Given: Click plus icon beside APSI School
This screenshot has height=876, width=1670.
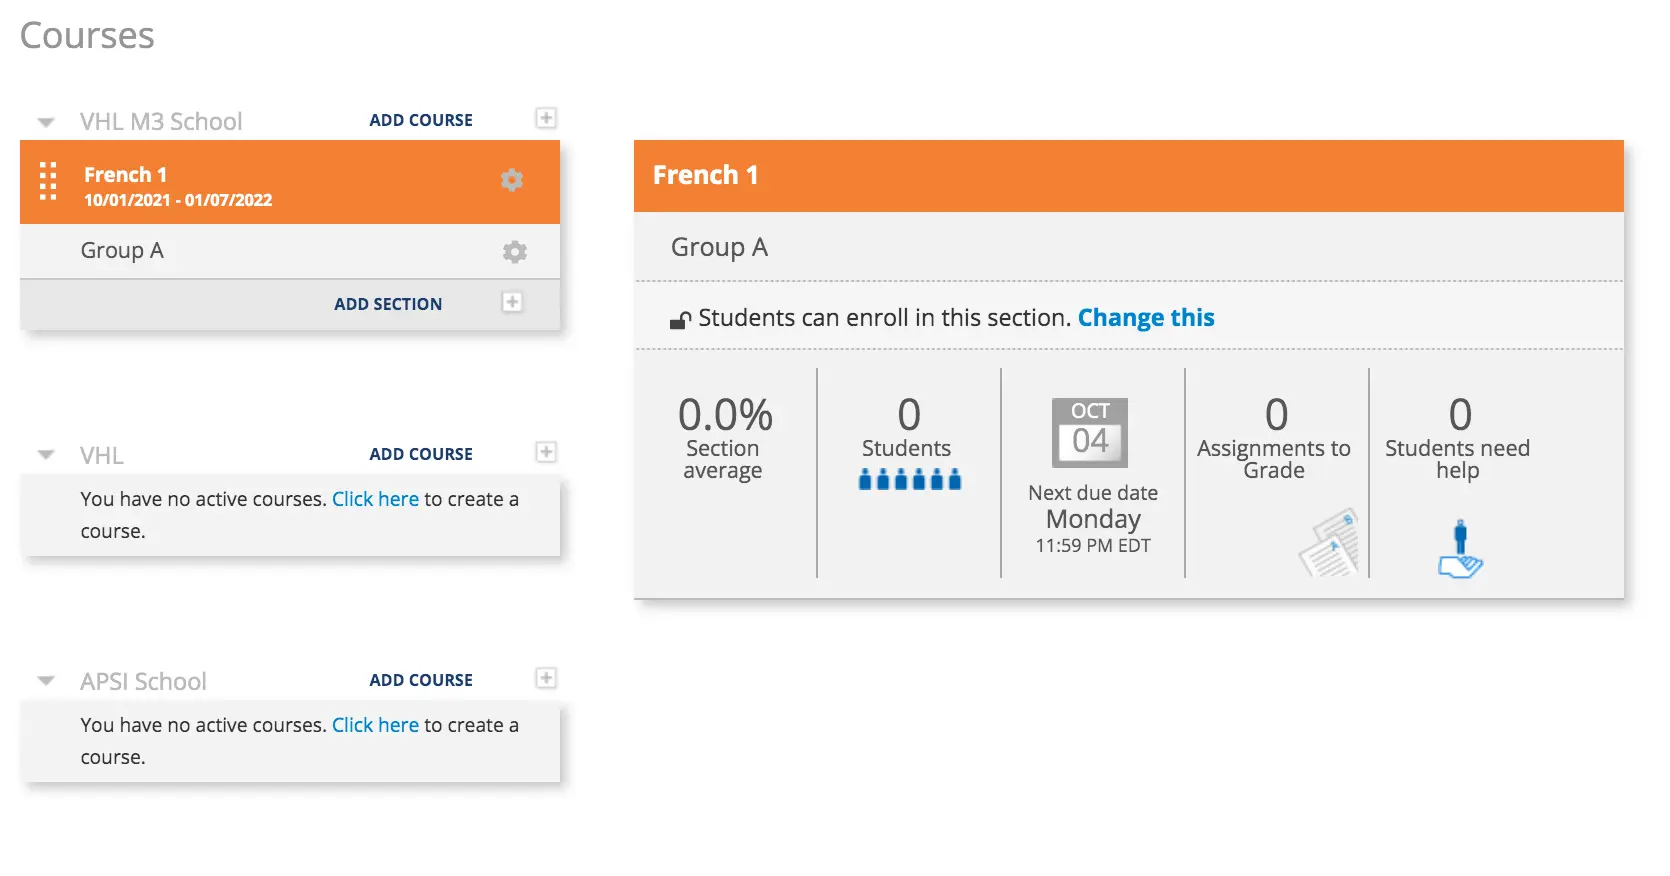Looking at the screenshot, I should (x=546, y=678).
